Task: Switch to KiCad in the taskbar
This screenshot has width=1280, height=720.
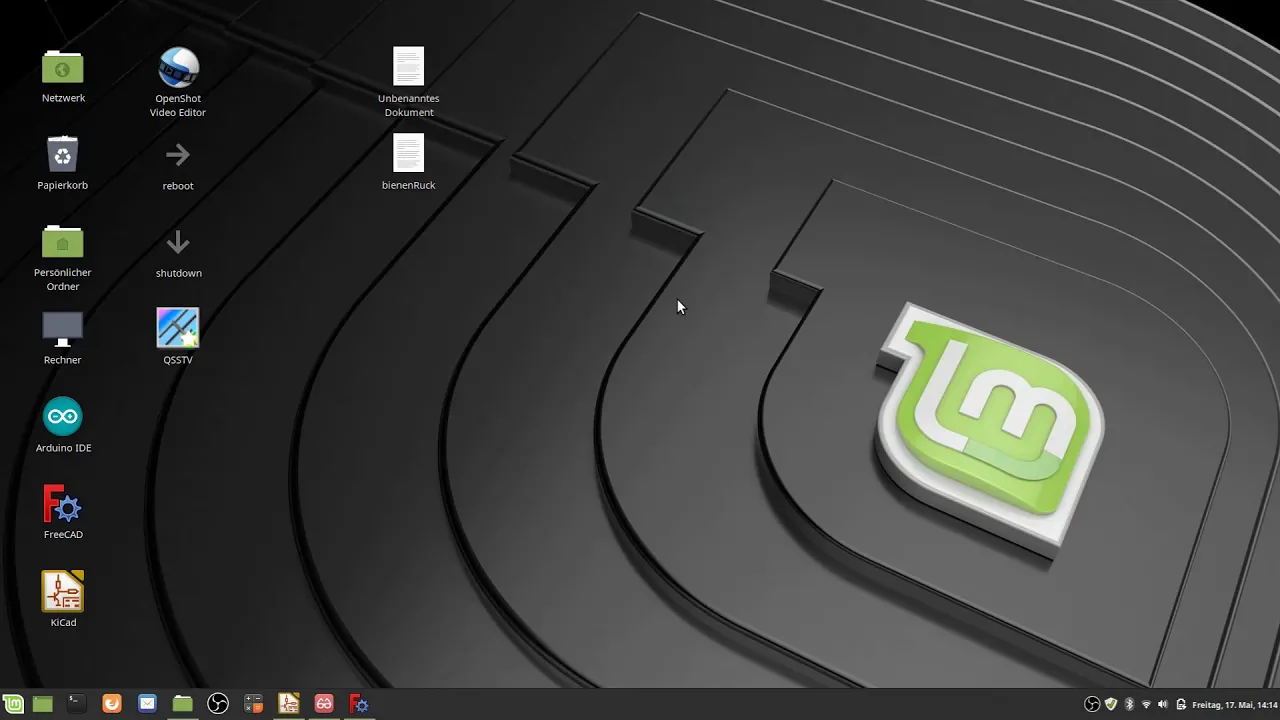Action: point(288,704)
